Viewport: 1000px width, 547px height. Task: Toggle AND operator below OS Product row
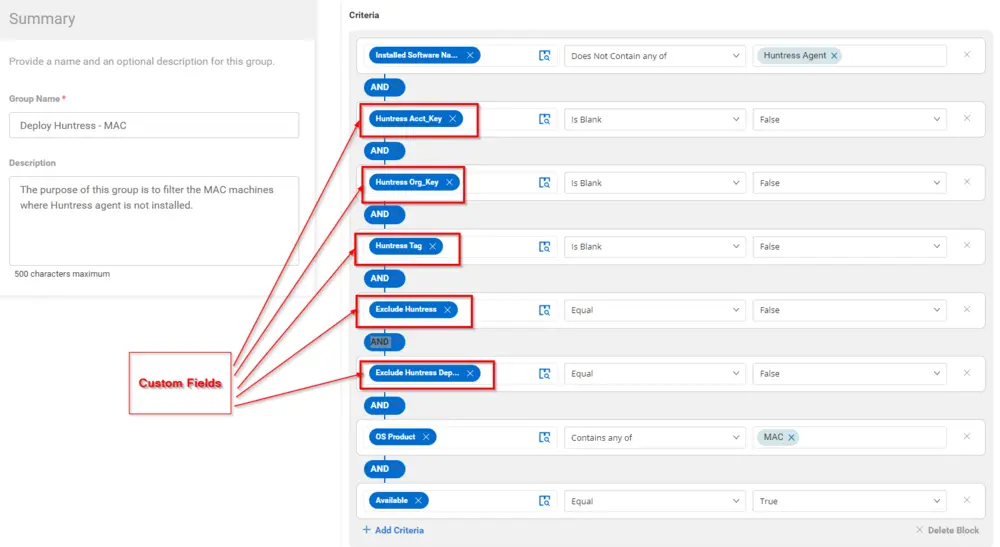(384, 469)
